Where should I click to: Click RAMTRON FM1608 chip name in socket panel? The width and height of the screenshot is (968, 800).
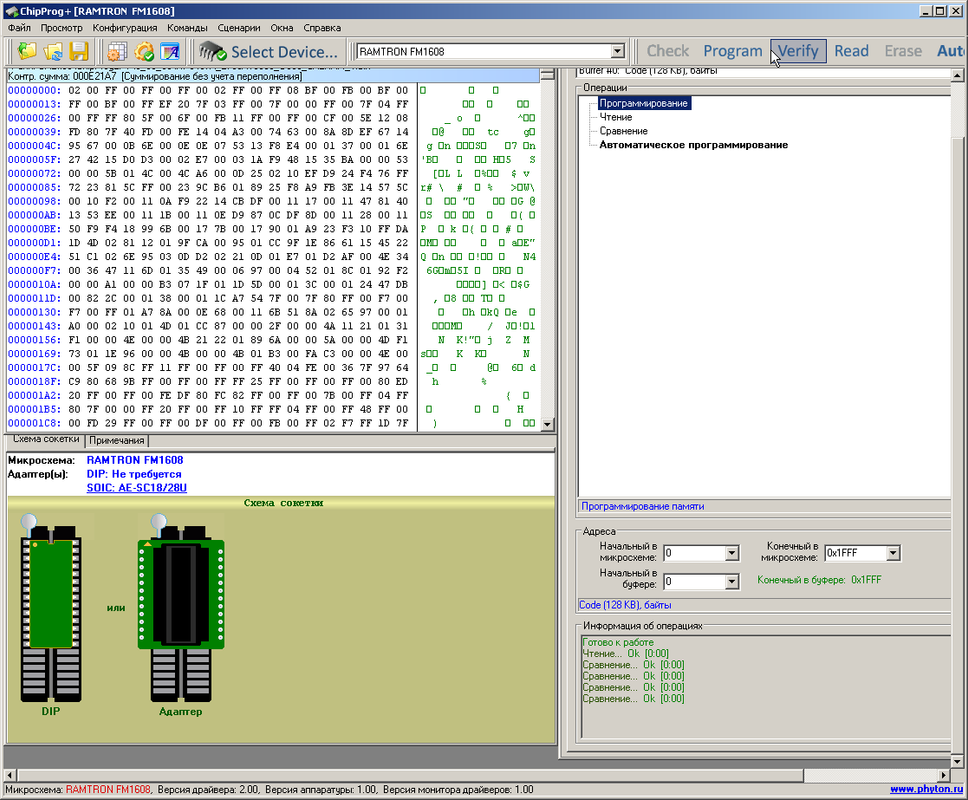coord(135,460)
